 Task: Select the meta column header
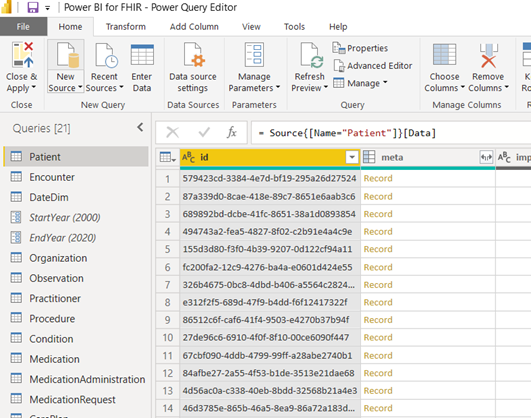tap(428, 157)
